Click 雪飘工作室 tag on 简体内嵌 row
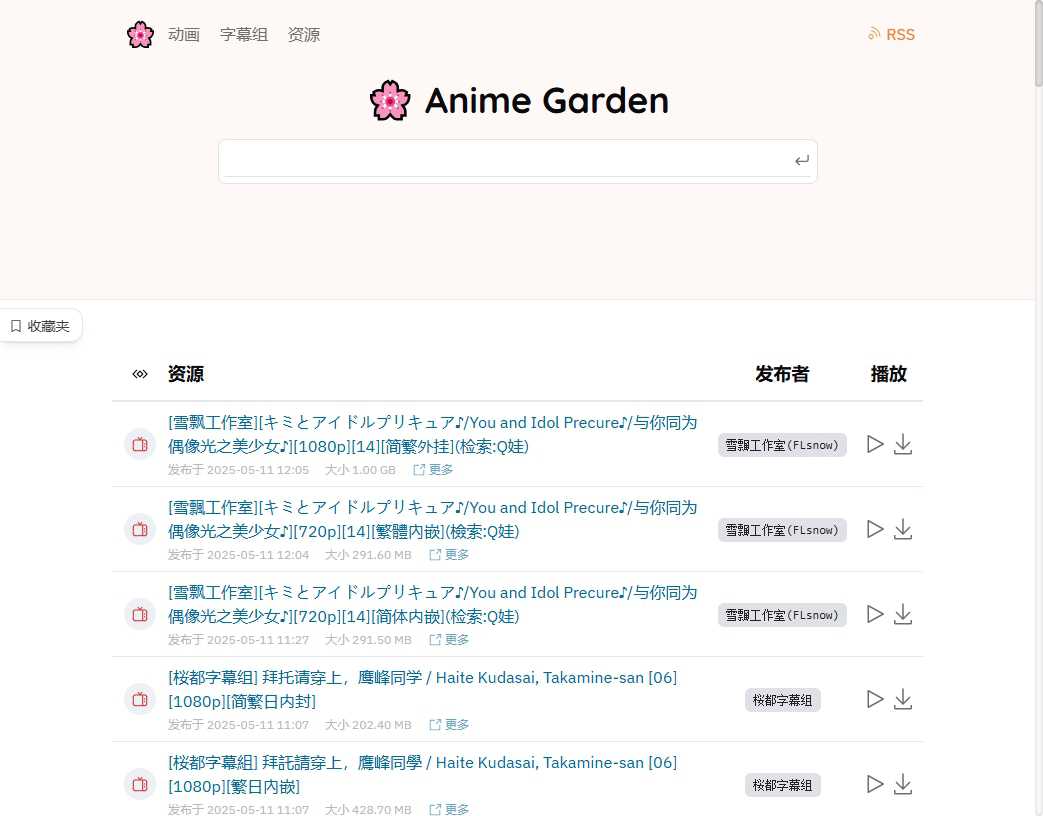The width and height of the screenshot is (1043, 816). (x=782, y=615)
